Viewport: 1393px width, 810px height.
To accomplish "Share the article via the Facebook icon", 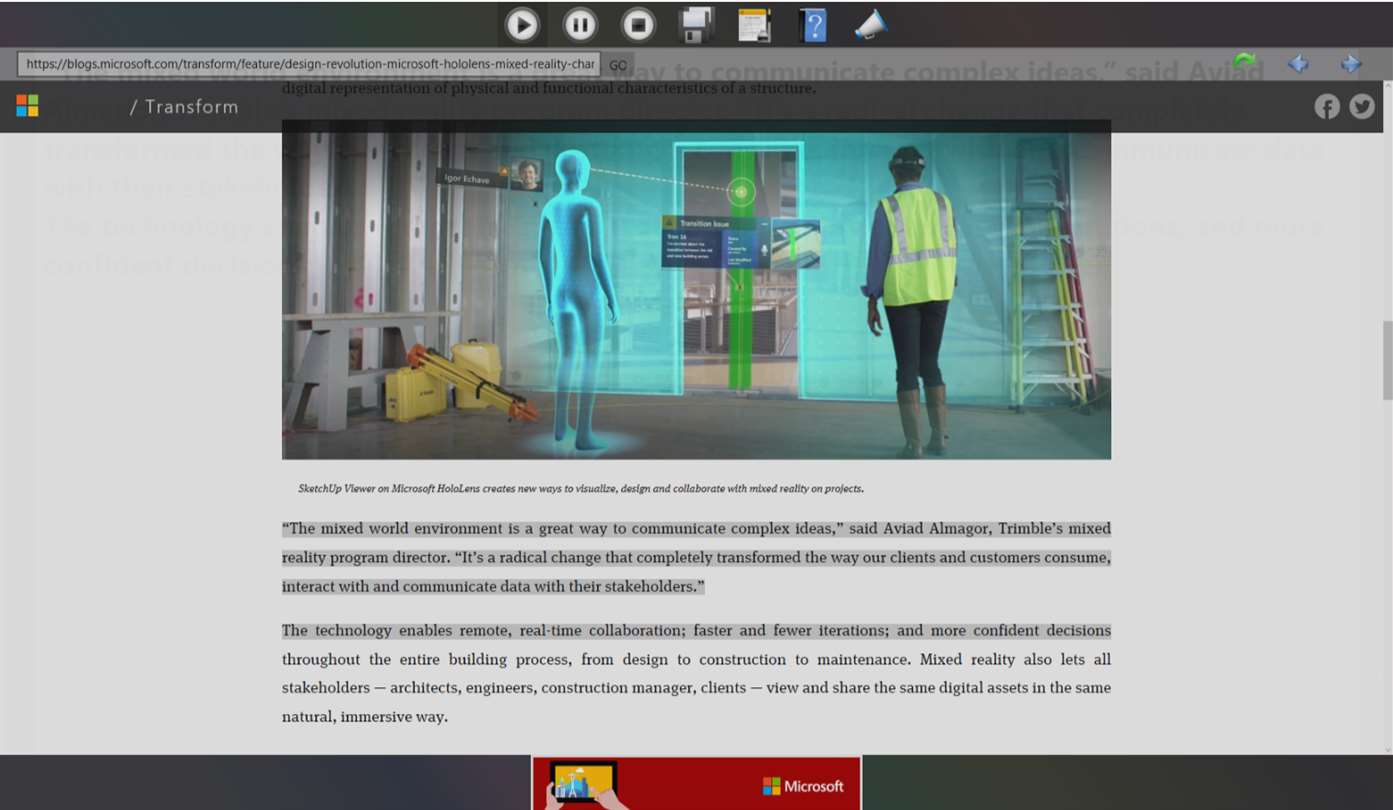I will point(1327,107).
